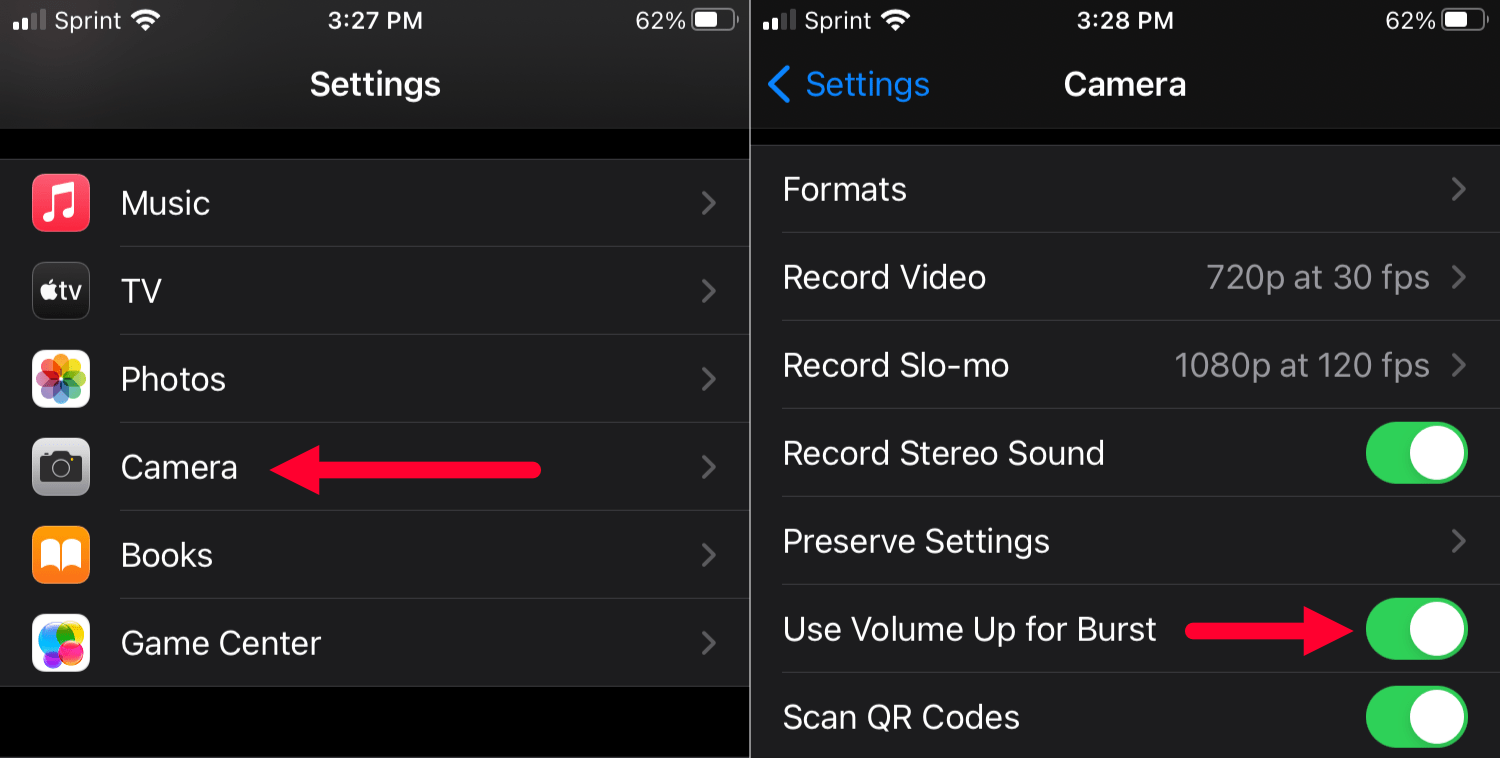
Task: Tap the 3:28 PM clock display
Action: coord(1125,20)
